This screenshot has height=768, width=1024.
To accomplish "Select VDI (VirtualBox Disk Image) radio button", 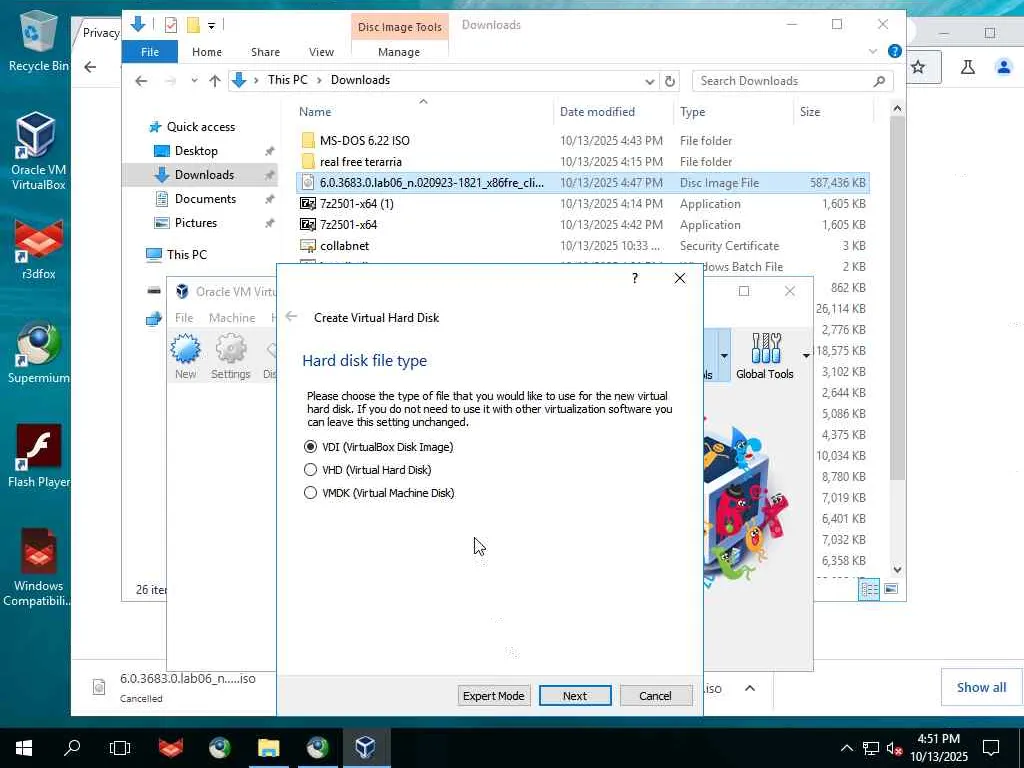I will click(310, 447).
